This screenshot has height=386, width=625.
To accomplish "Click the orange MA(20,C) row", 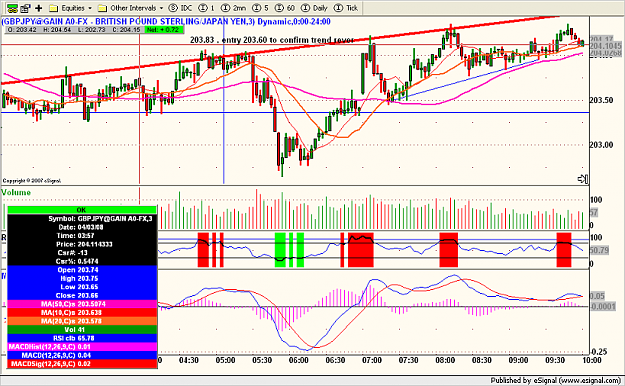I will [82, 321].
